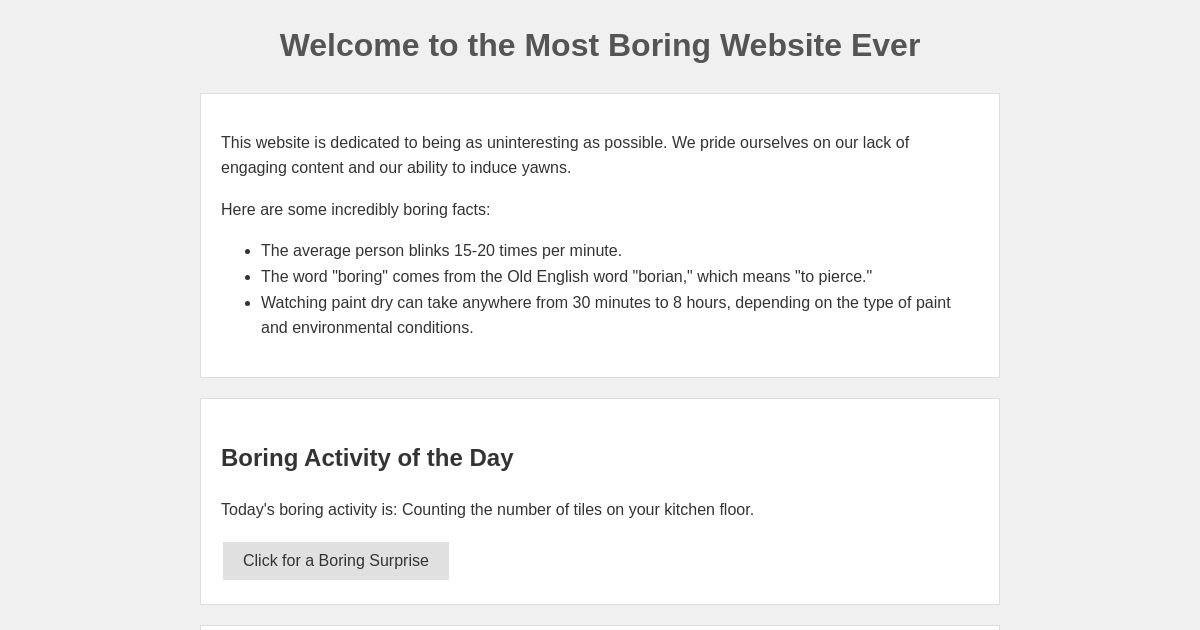Click the word "yawns" in the intro
The image size is (1200, 630).
pos(546,168)
